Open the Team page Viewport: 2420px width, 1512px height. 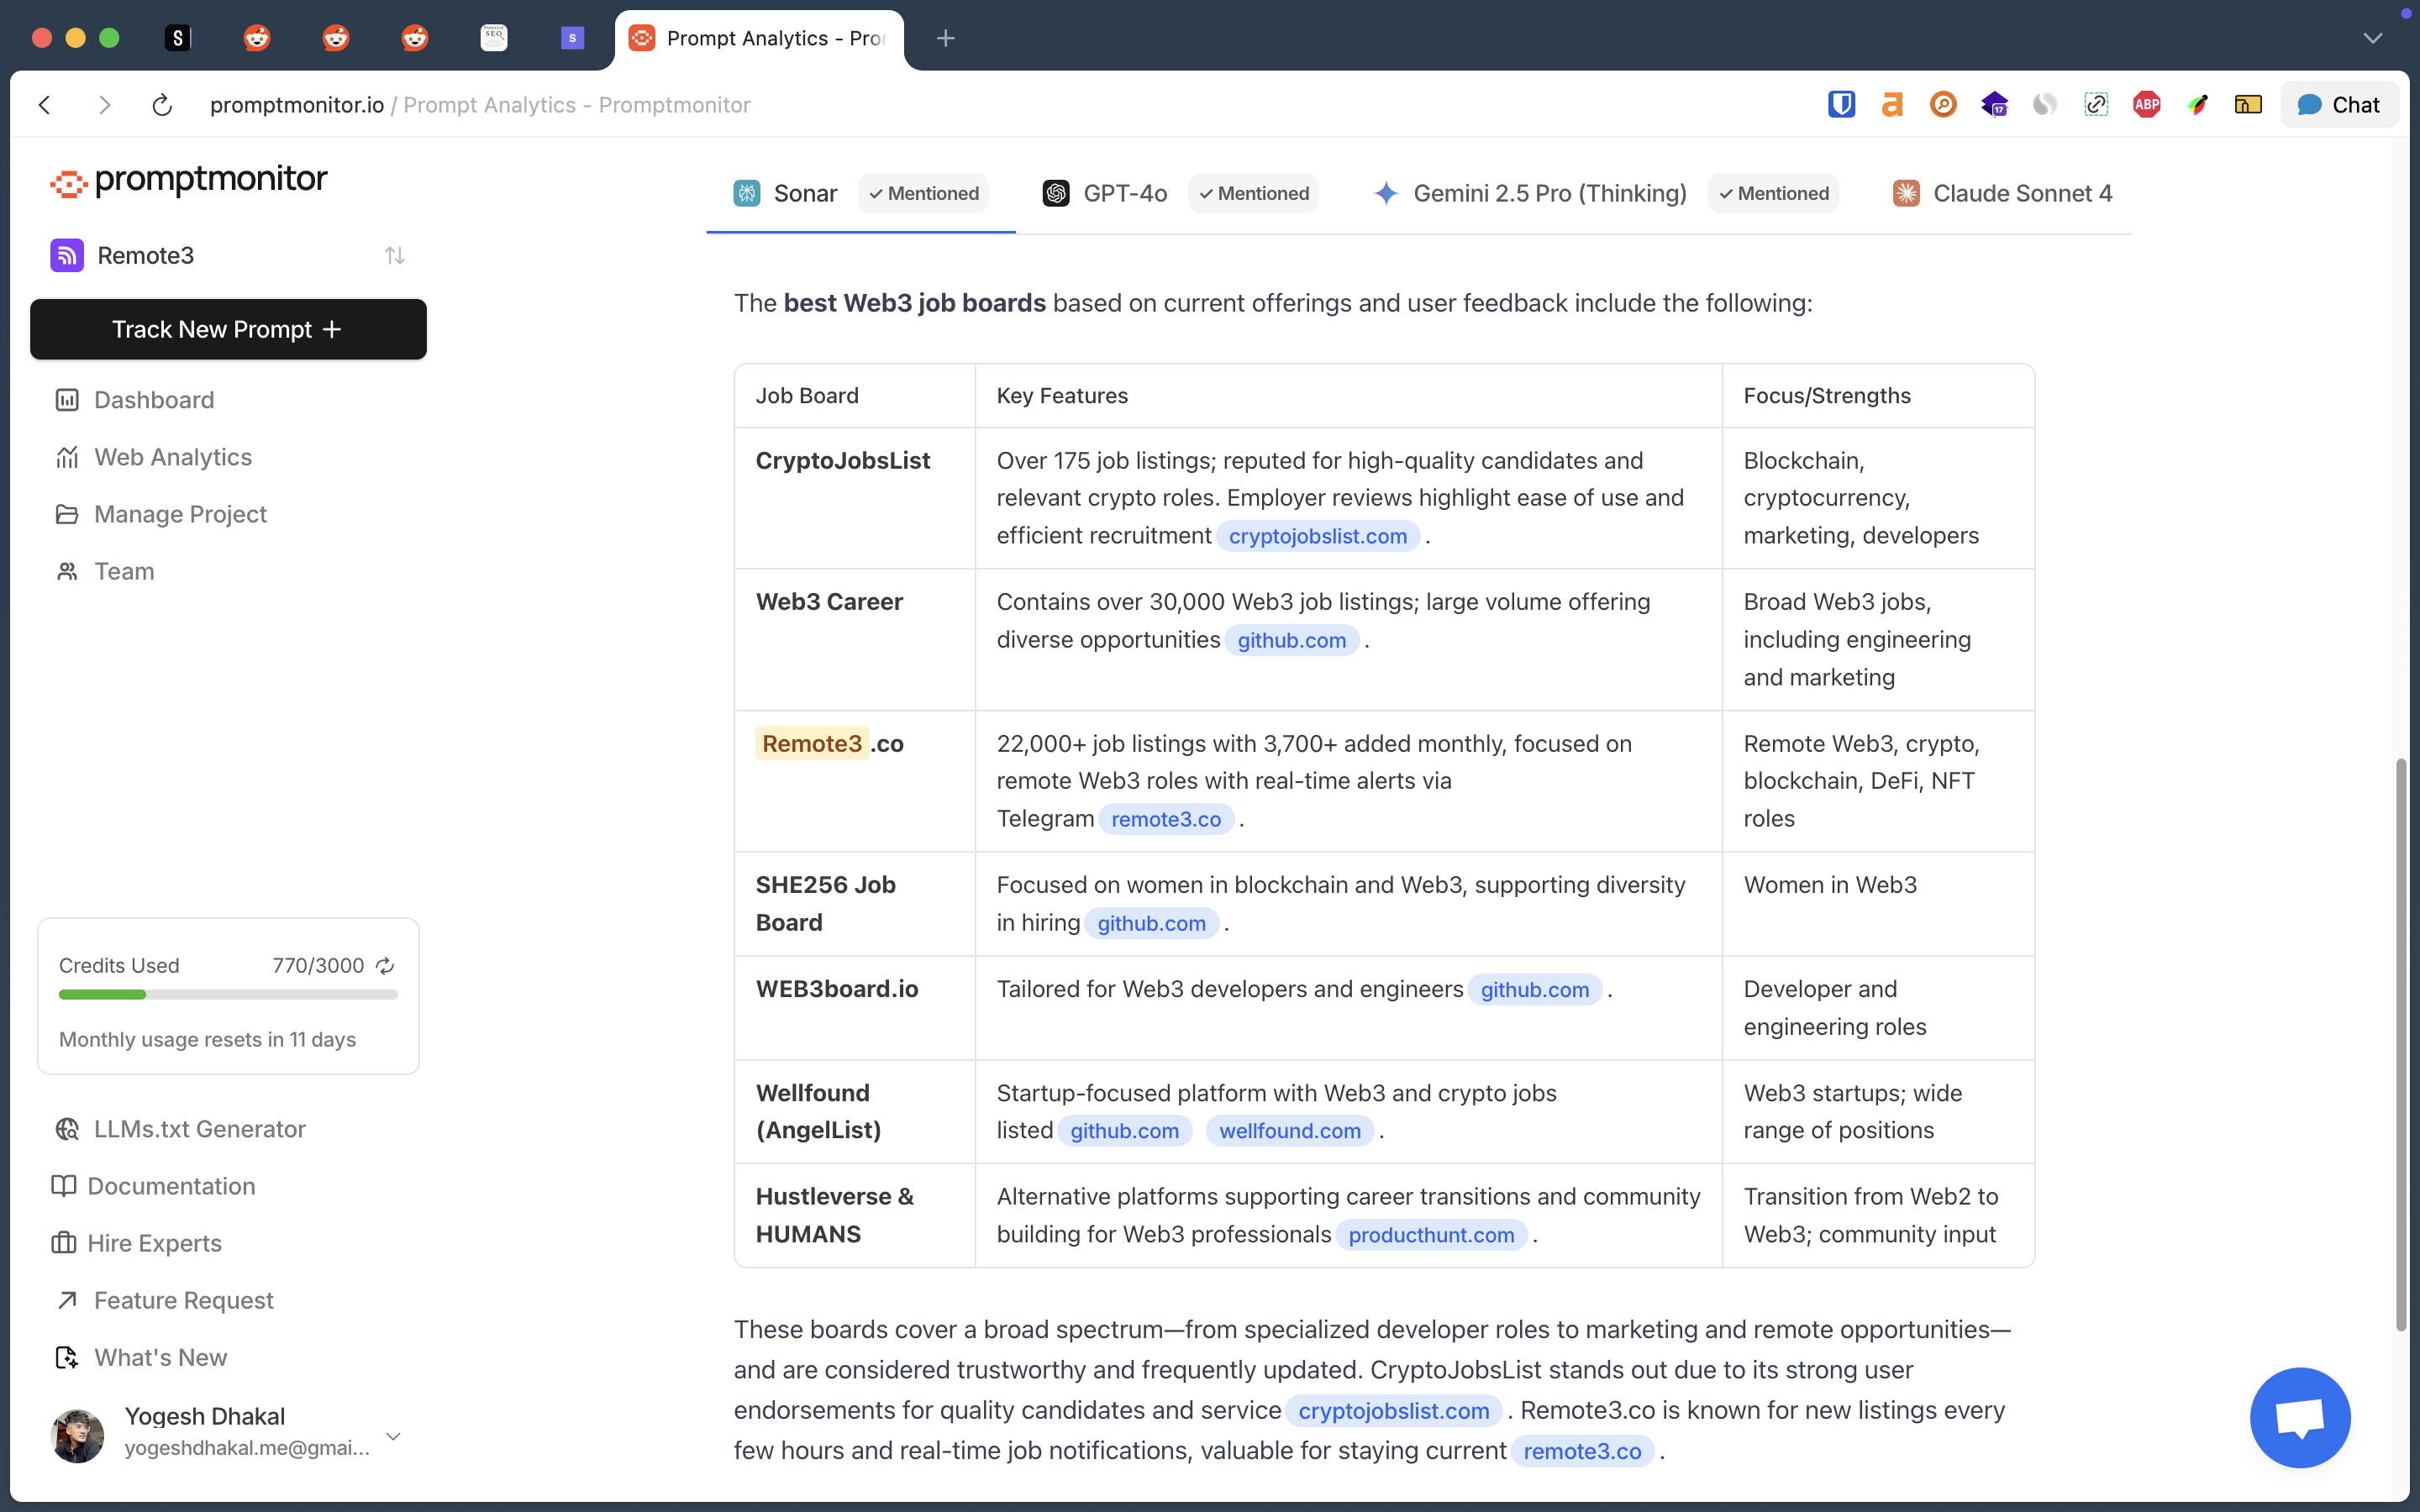(123, 571)
